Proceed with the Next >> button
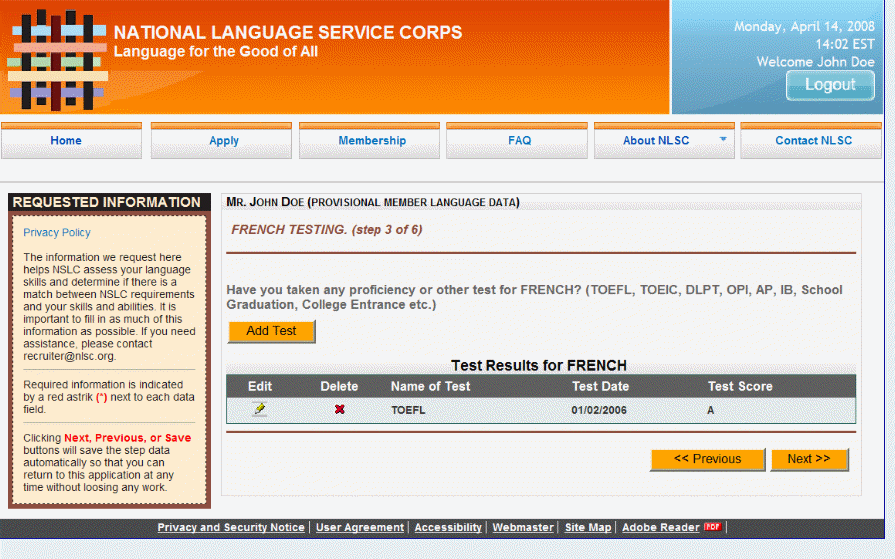895x559 pixels. [809, 459]
